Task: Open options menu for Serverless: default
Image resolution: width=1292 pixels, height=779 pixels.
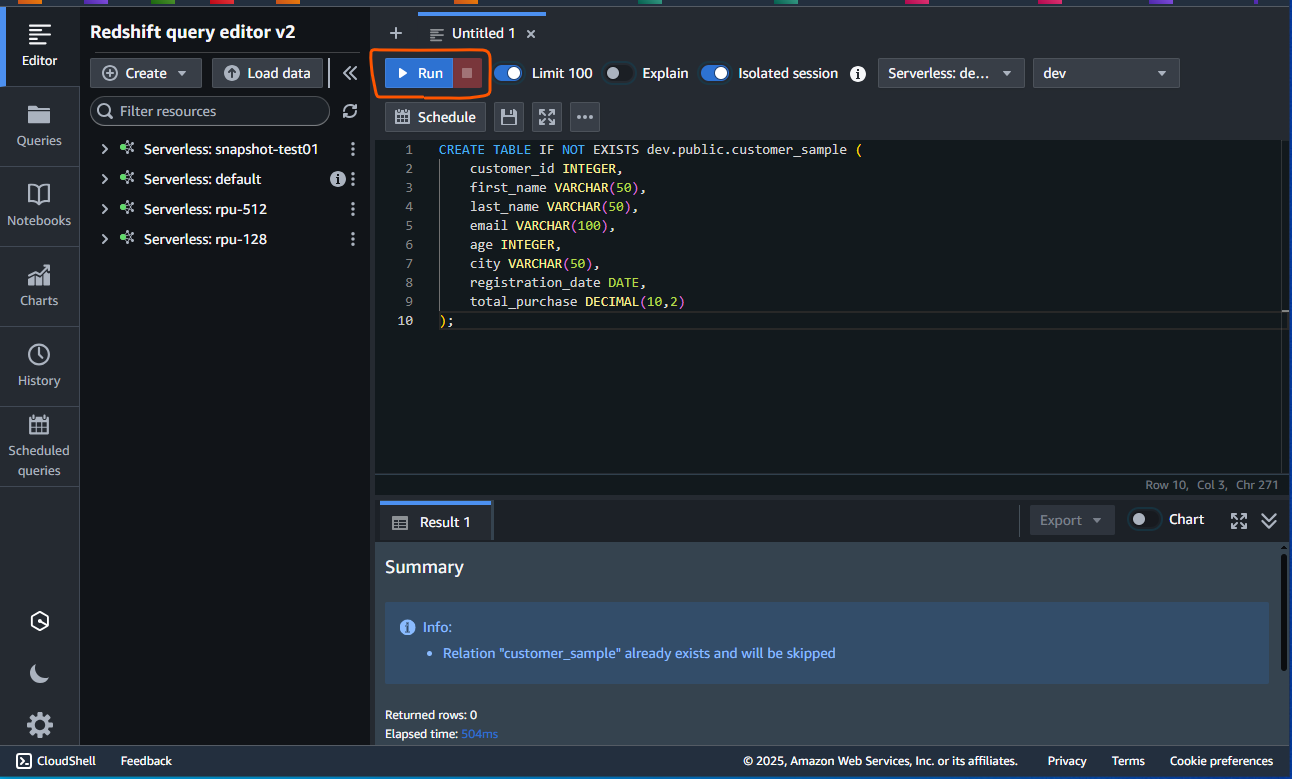Action: pyautogui.click(x=352, y=179)
